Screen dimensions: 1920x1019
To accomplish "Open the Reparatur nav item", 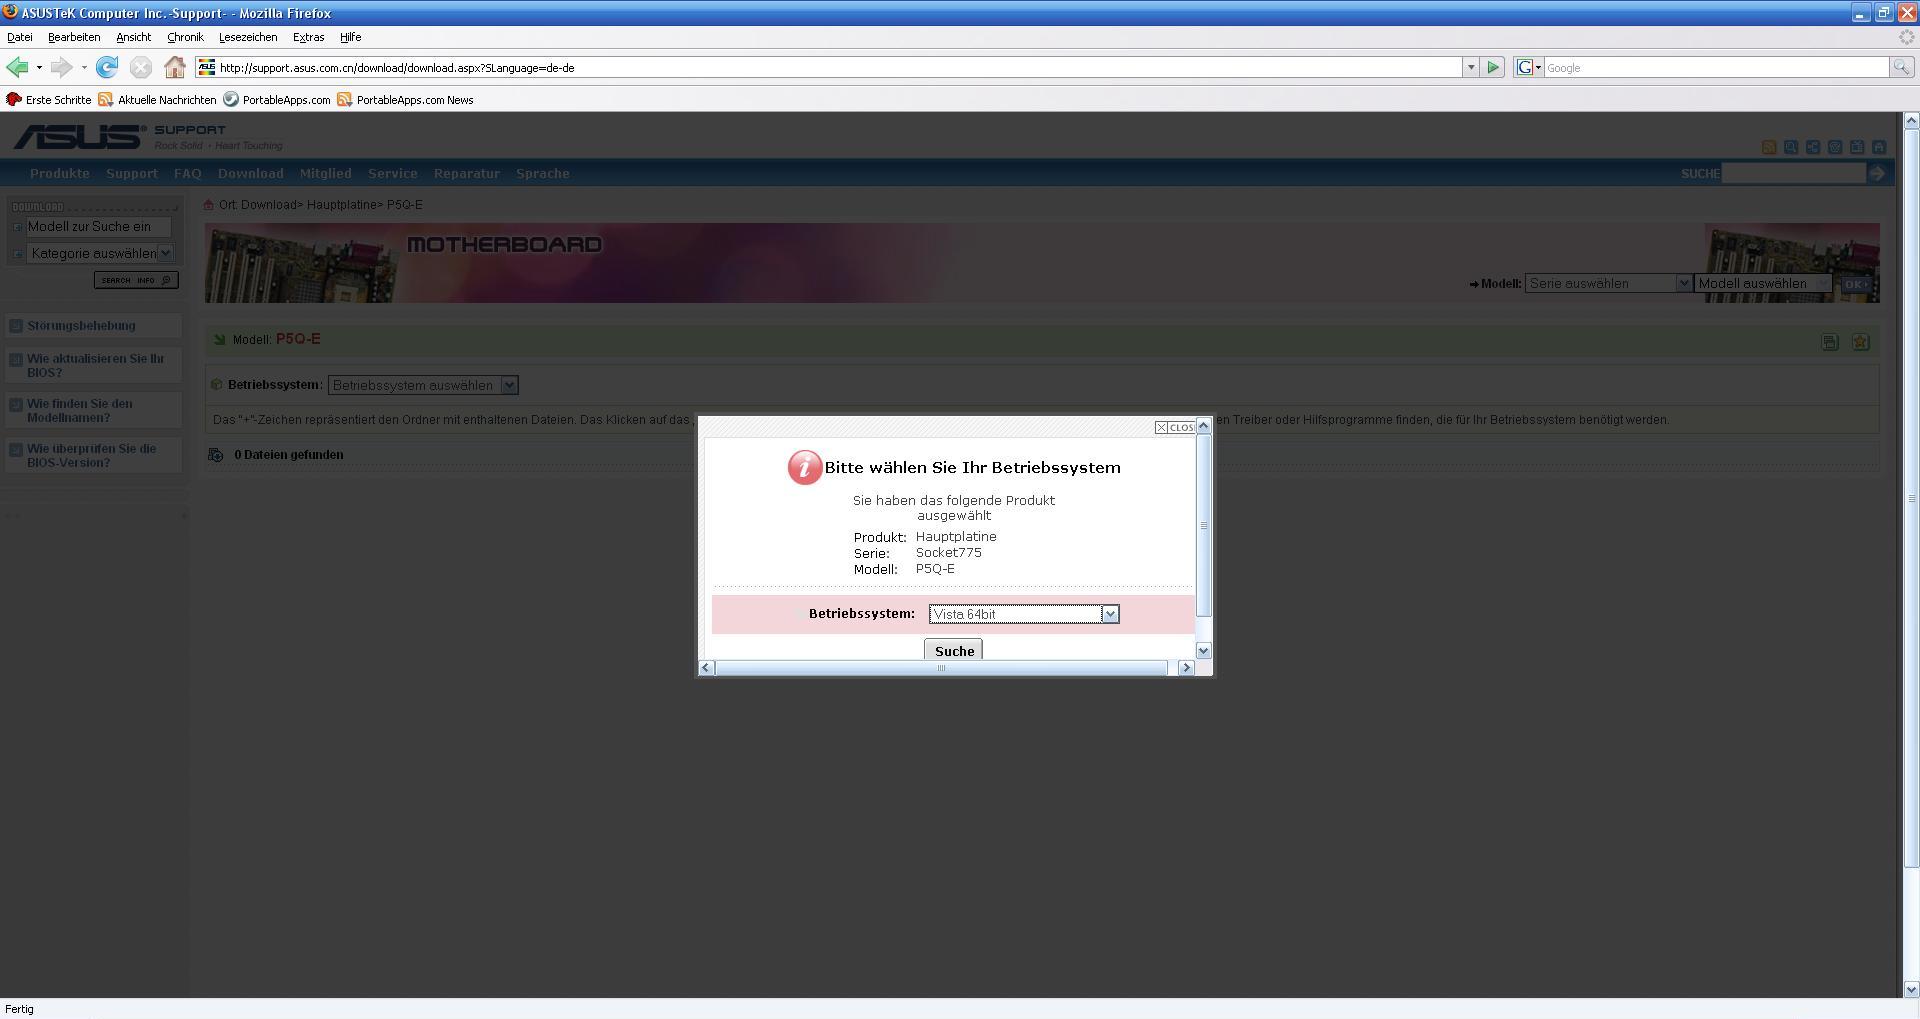I will point(467,173).
